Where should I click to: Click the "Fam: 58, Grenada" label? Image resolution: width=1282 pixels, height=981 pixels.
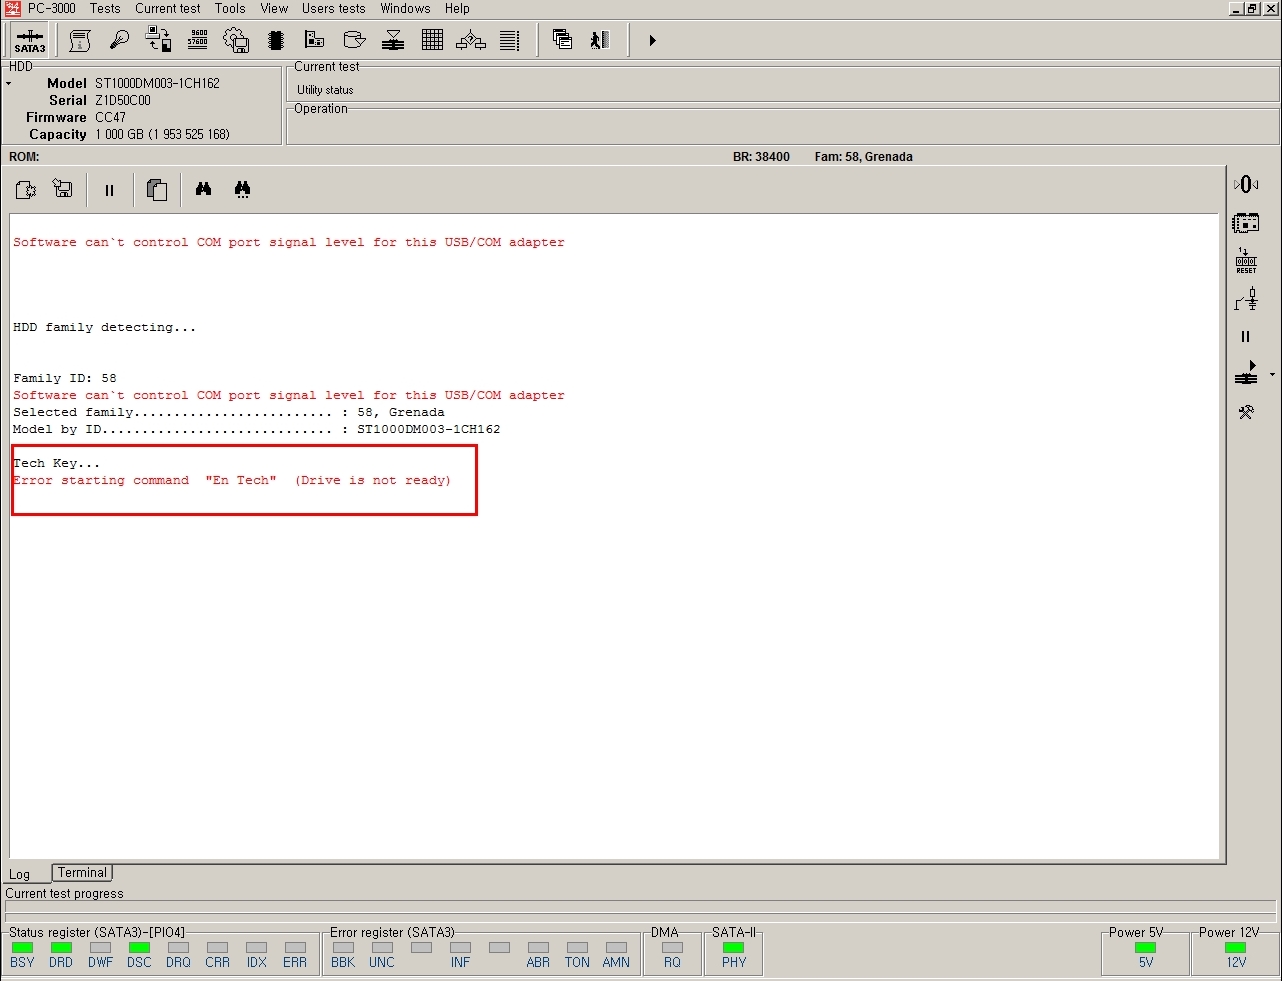(863, 157)
